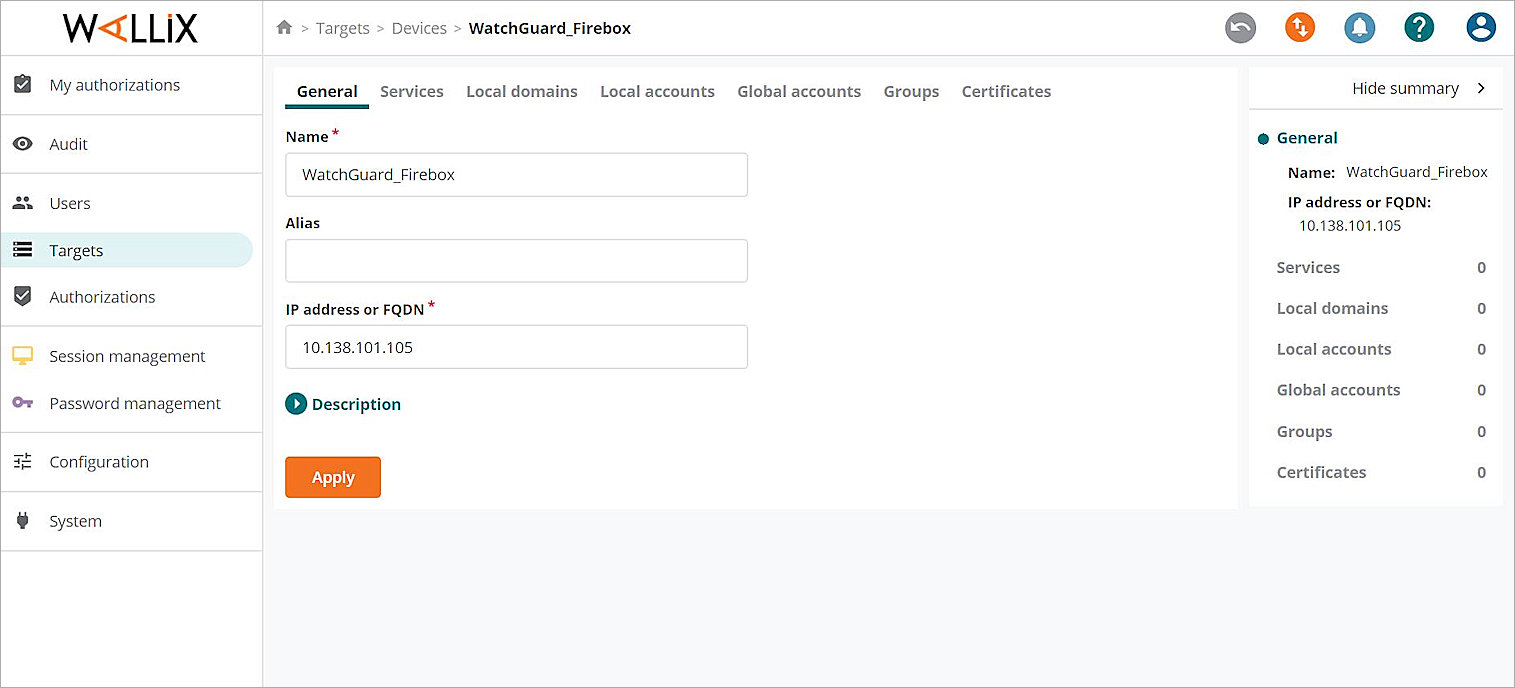Switch to the Services tab
This screenshot has height=688, width=1515.
coord(411,91)
